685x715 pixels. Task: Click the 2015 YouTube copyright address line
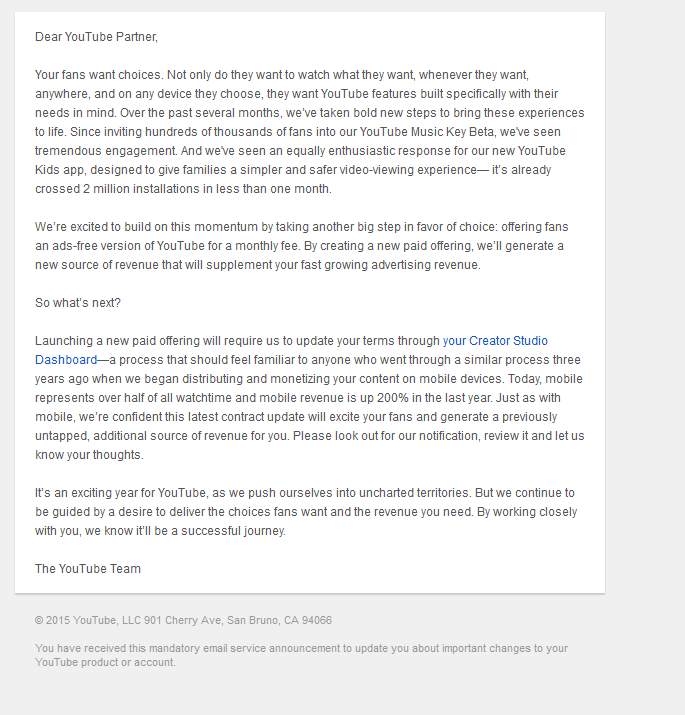pos(183,620)
